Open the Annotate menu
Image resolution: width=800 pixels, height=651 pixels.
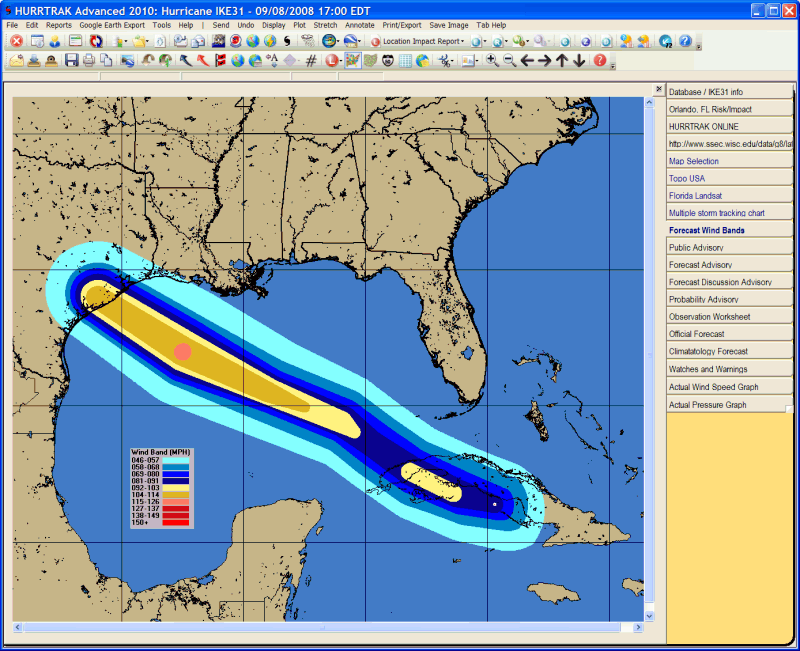[359, 24]
